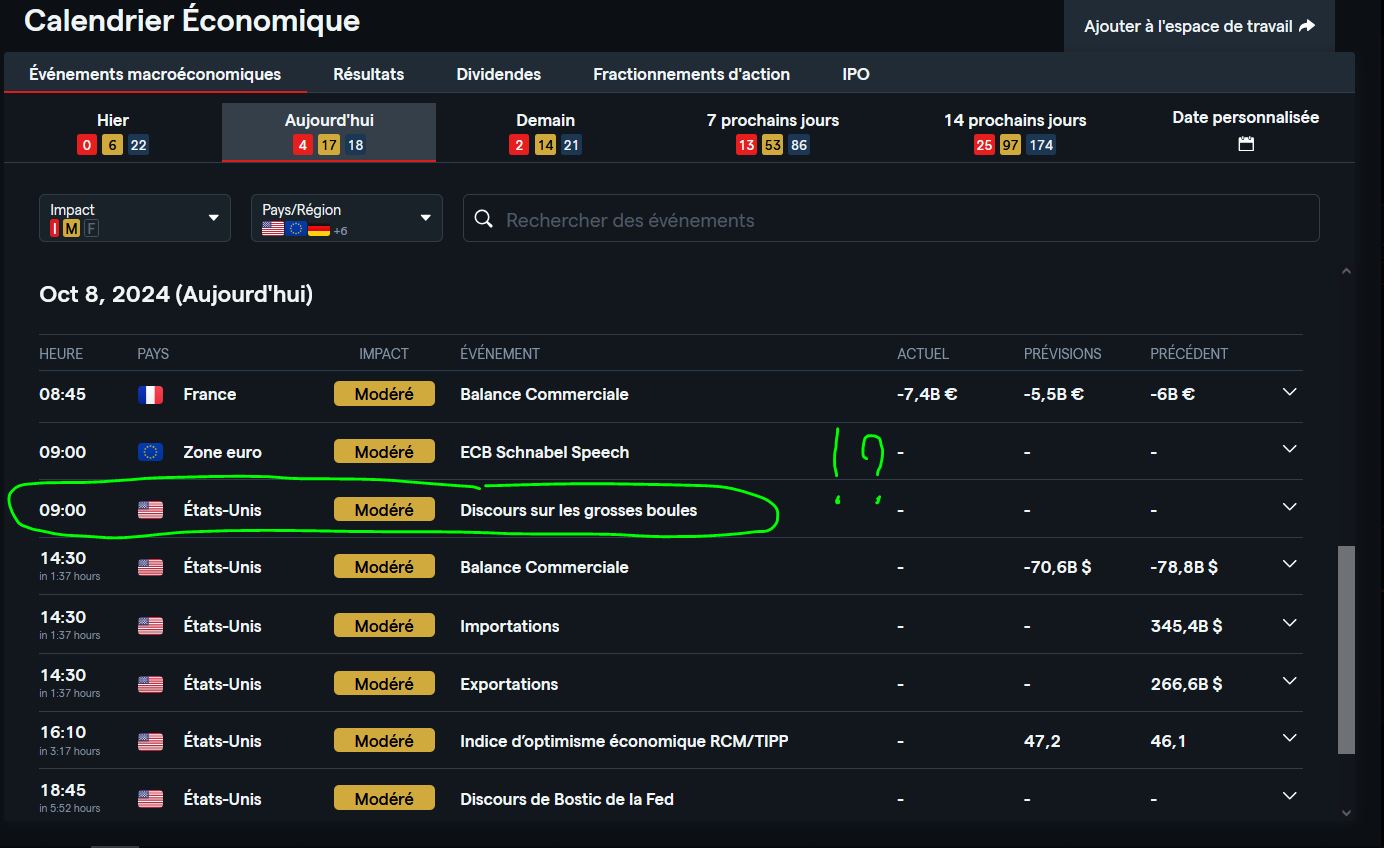The width and height of the screenshot is (1384, 848).
Task: Click the share arrow icon beside Ajouter à l'espace
Action: click(1307, 26)
